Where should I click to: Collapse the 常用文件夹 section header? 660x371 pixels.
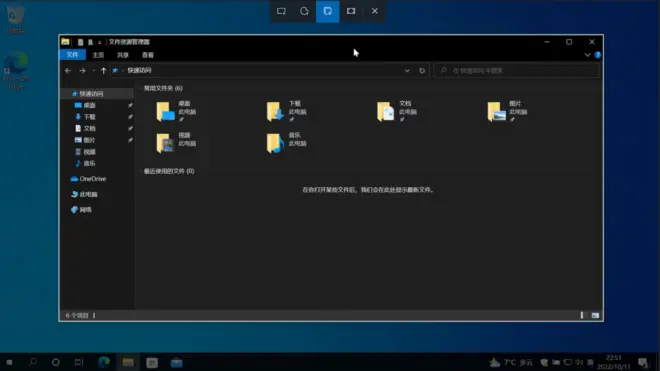point(163,88)
